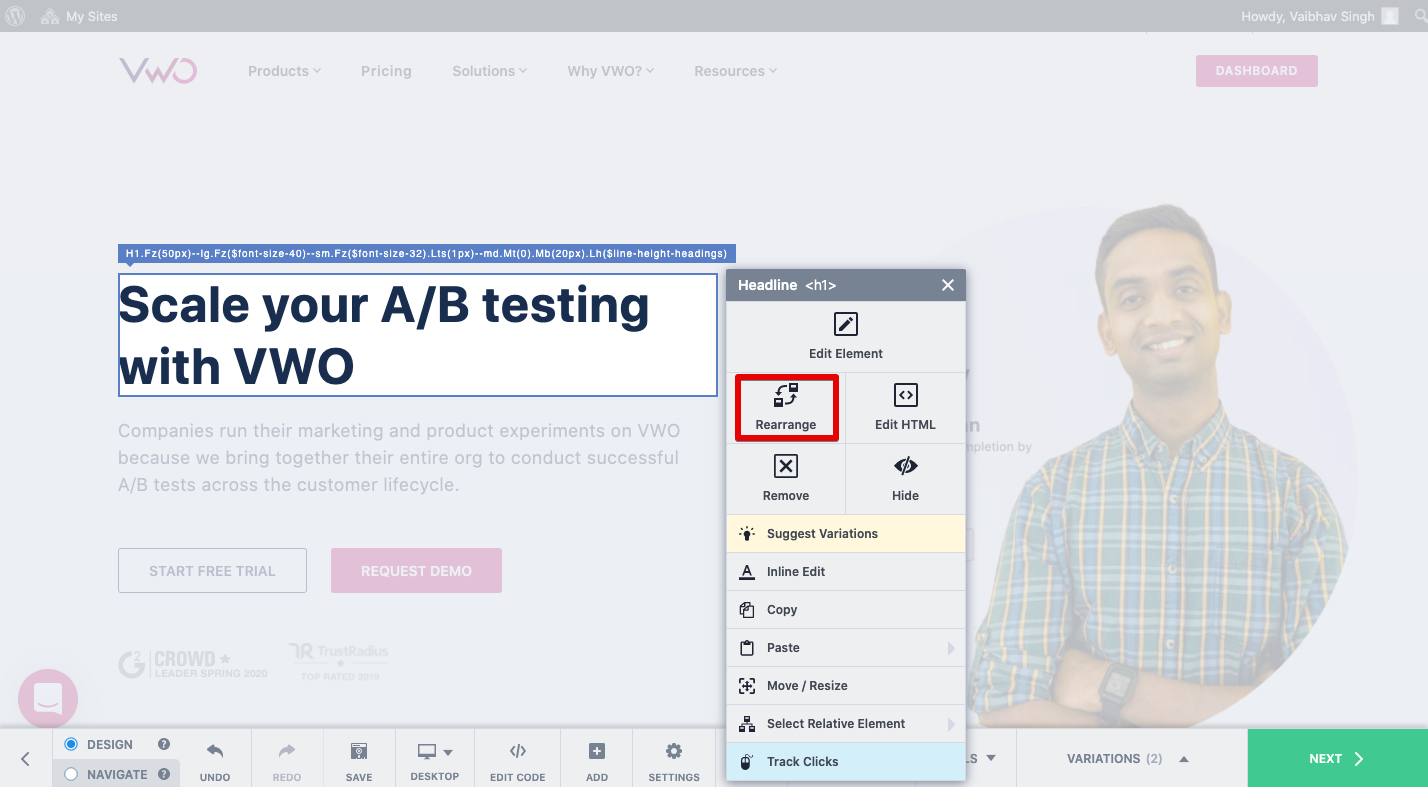The width and height of the screenshot is (1428, 787).
Task: Select Copy in the context menu
Action: (x=845, y=610)
